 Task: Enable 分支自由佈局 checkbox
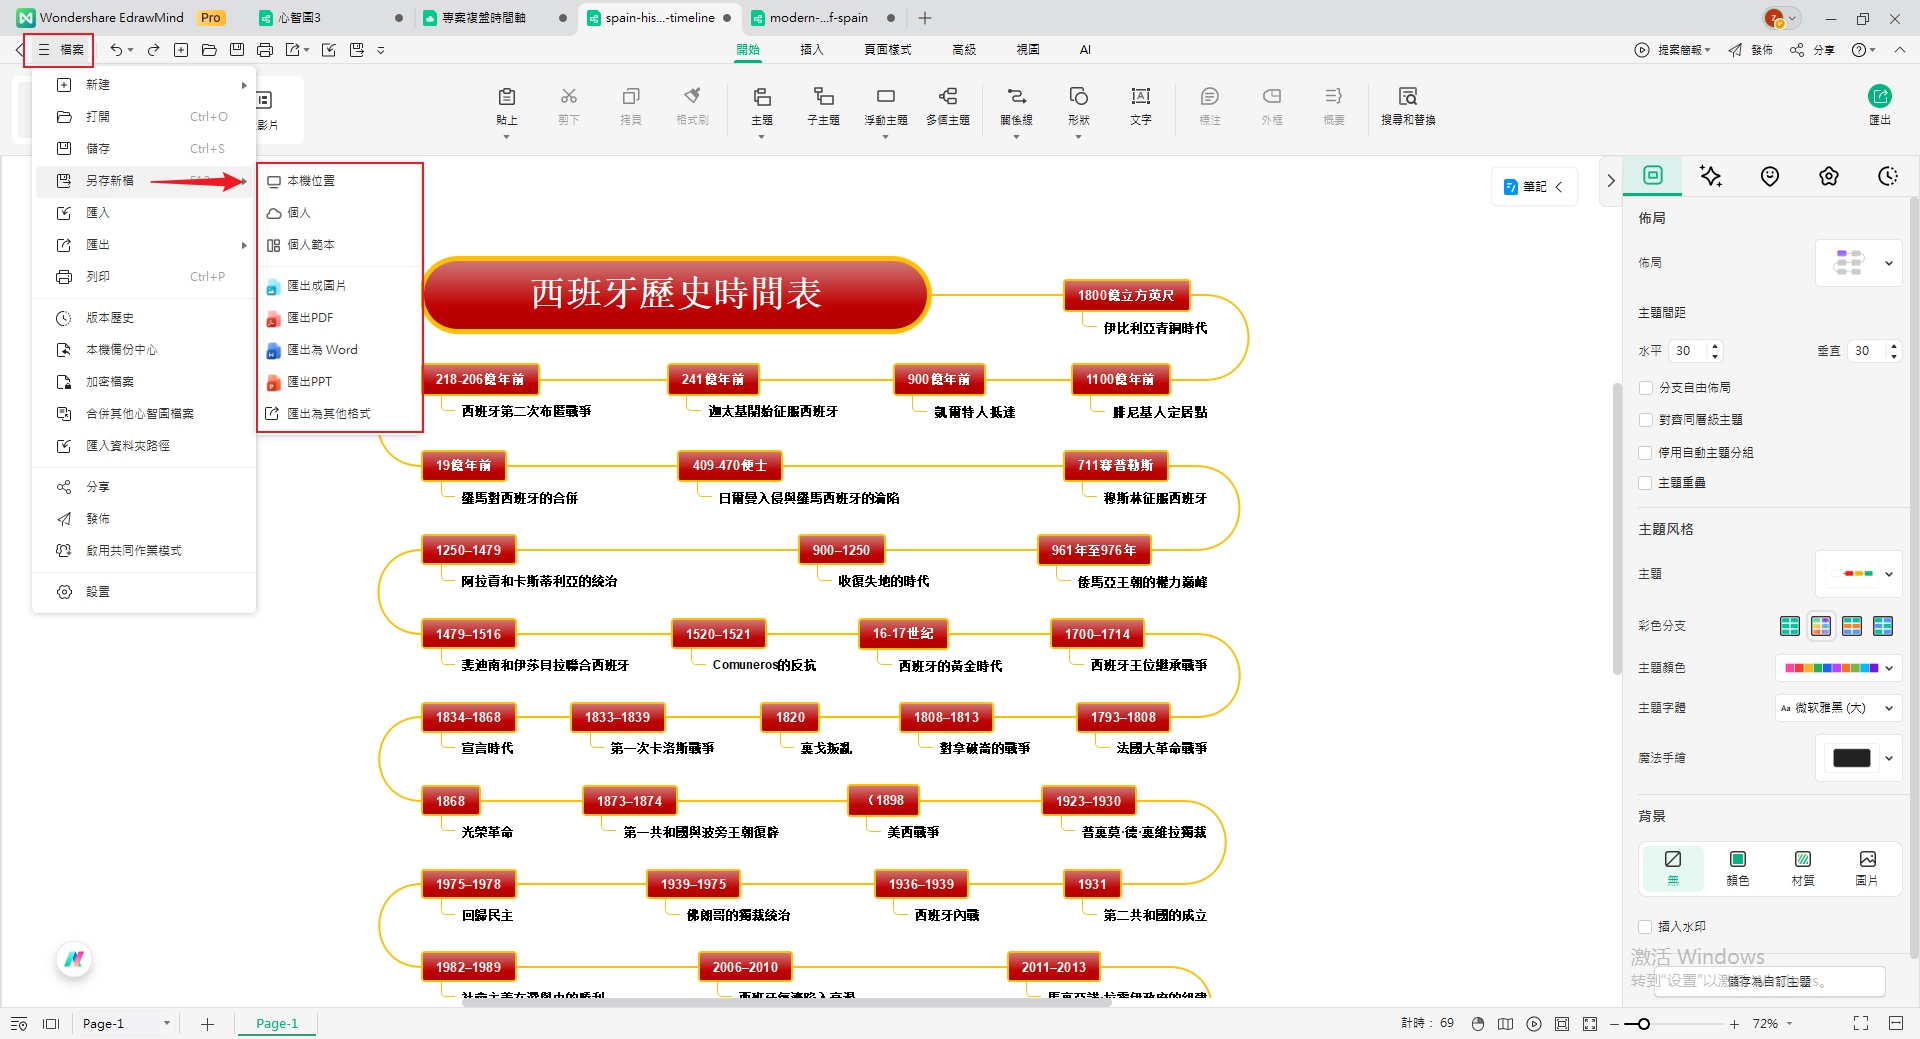[1645, 388]
